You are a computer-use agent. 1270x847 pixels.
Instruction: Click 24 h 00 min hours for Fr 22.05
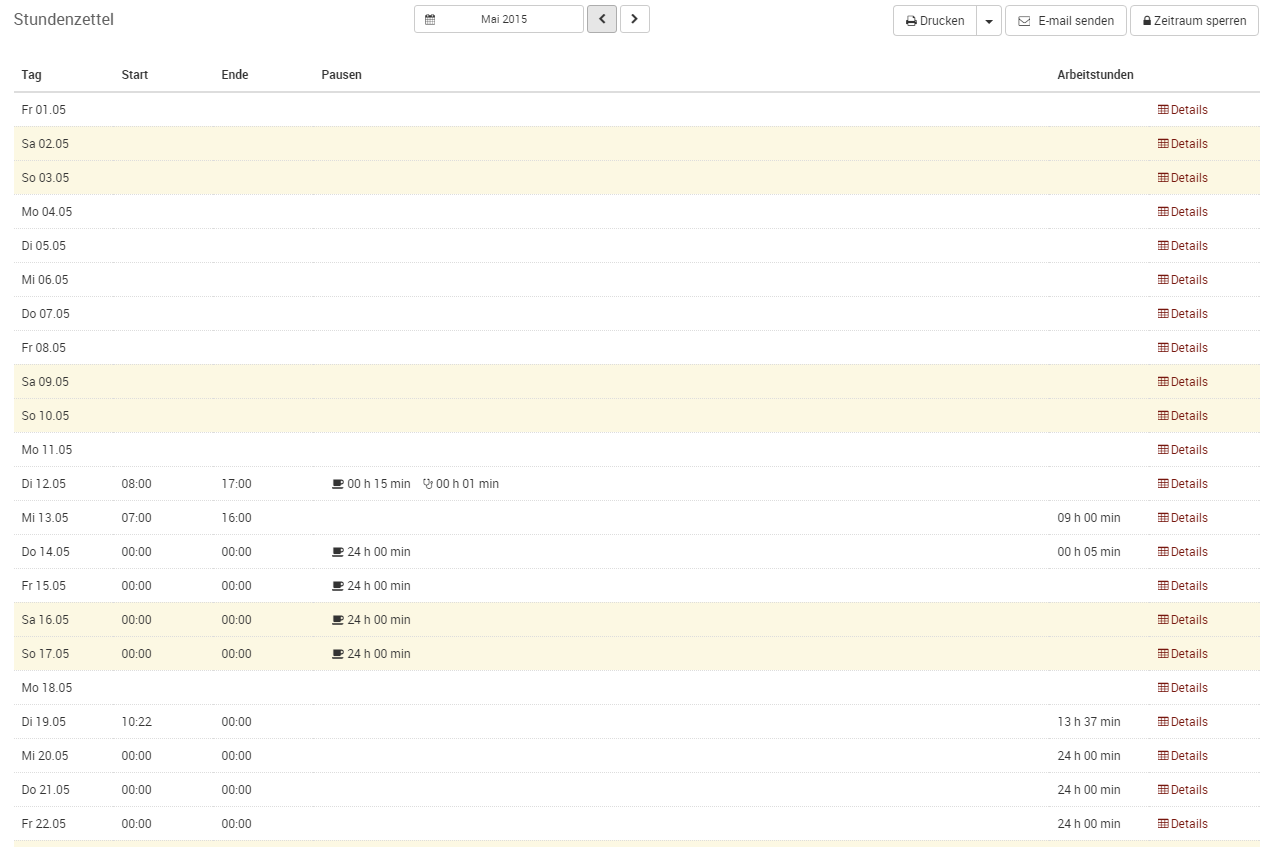pos(1089,824)
